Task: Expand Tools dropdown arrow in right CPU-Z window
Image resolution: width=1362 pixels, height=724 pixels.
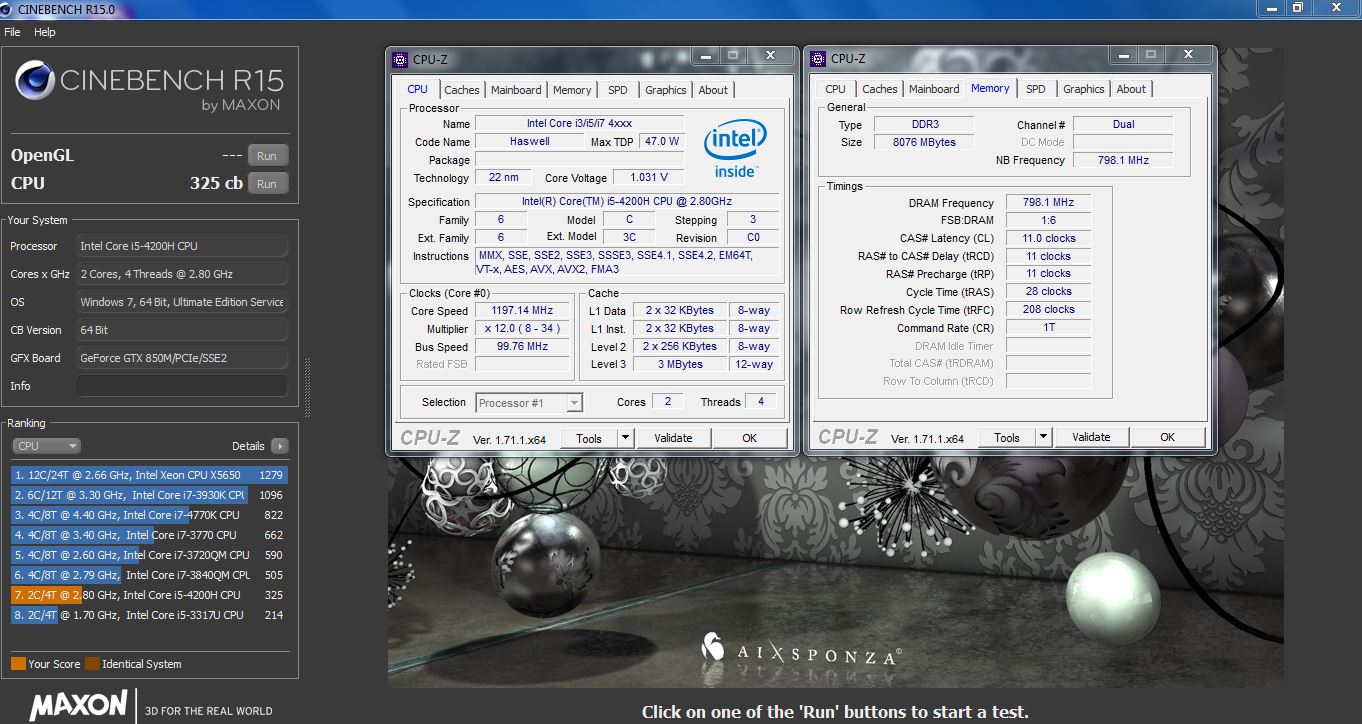Action: point(1043,437)
